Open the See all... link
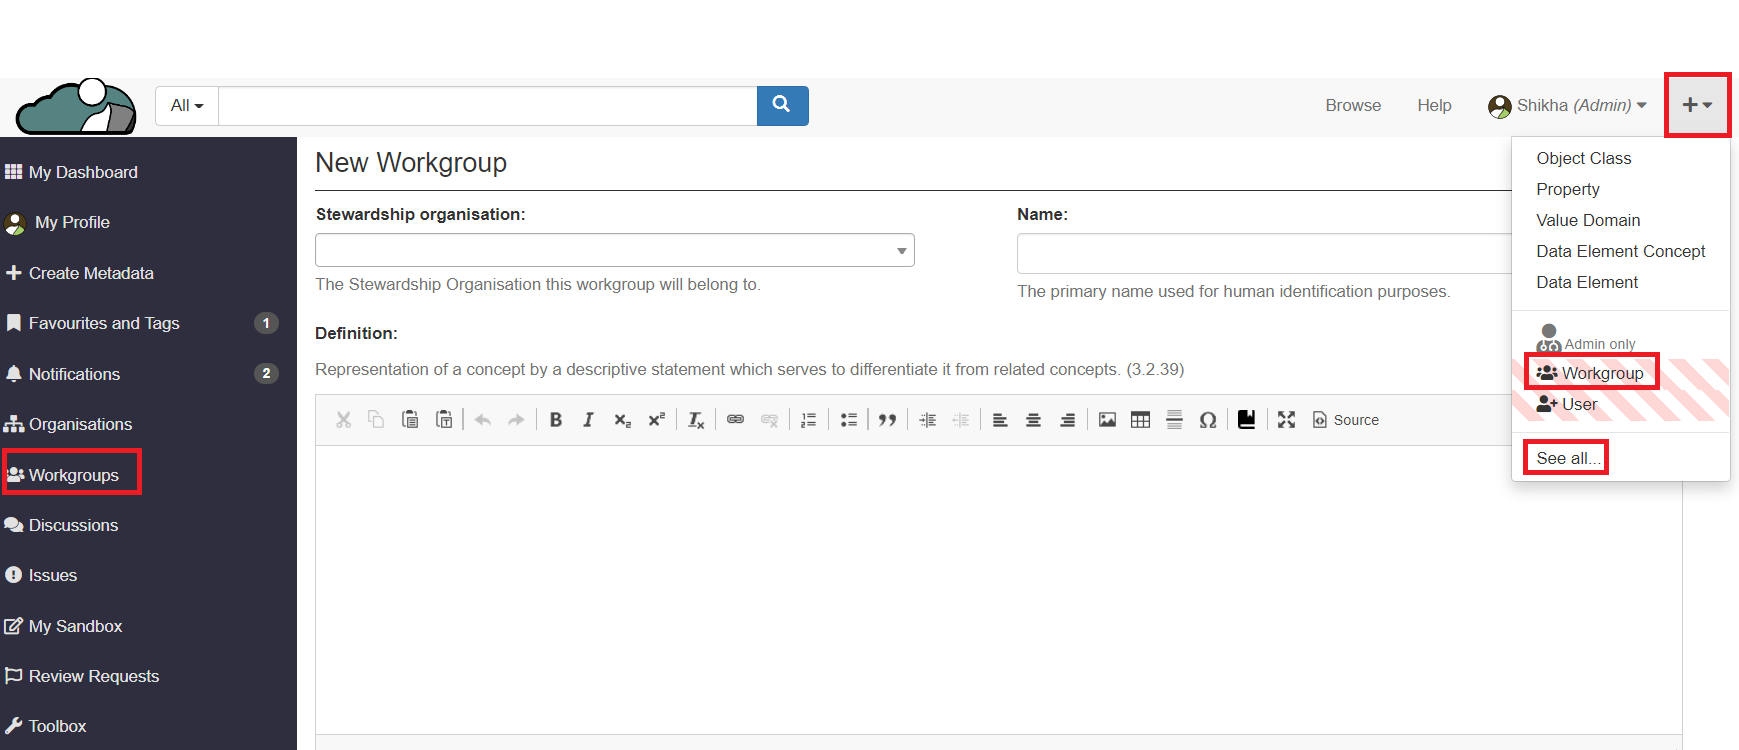 point(1567,458)
